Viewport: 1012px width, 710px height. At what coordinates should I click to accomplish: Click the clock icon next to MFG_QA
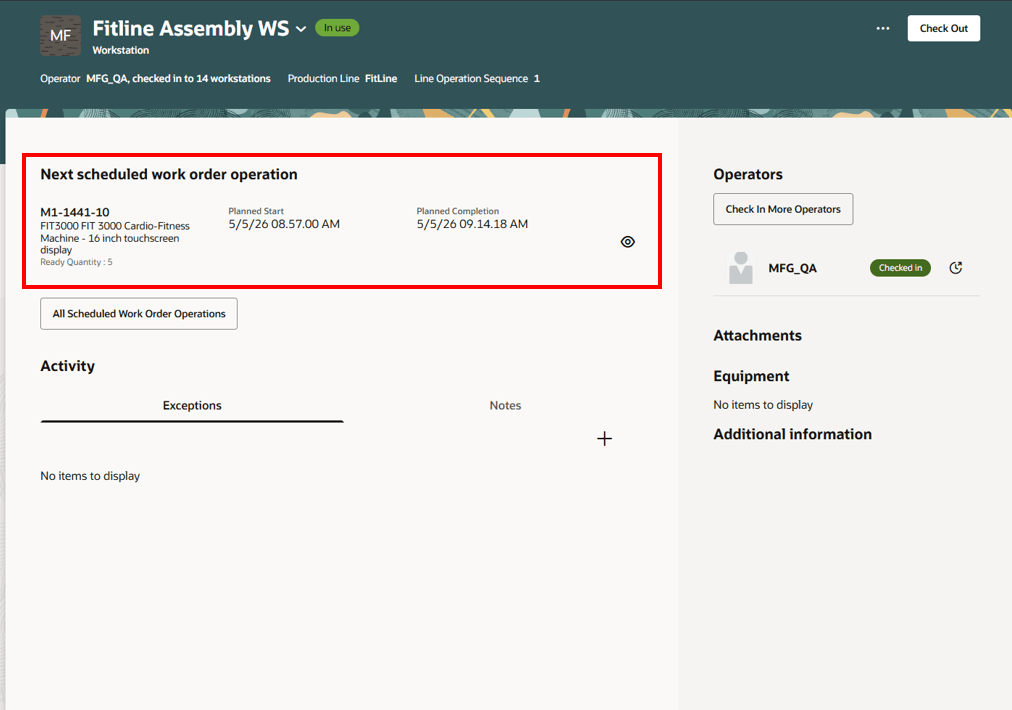[956, 268]
